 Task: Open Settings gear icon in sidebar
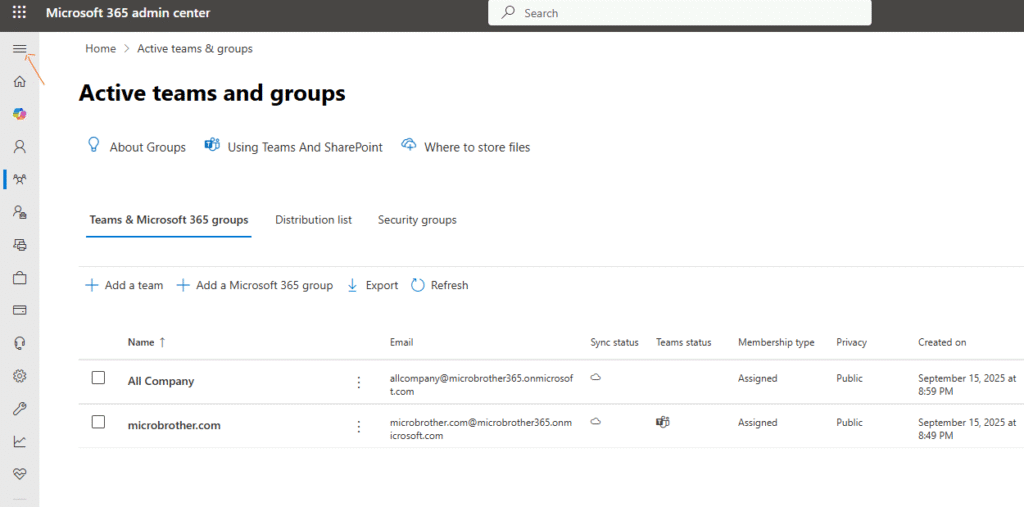[x=19, y=376]
